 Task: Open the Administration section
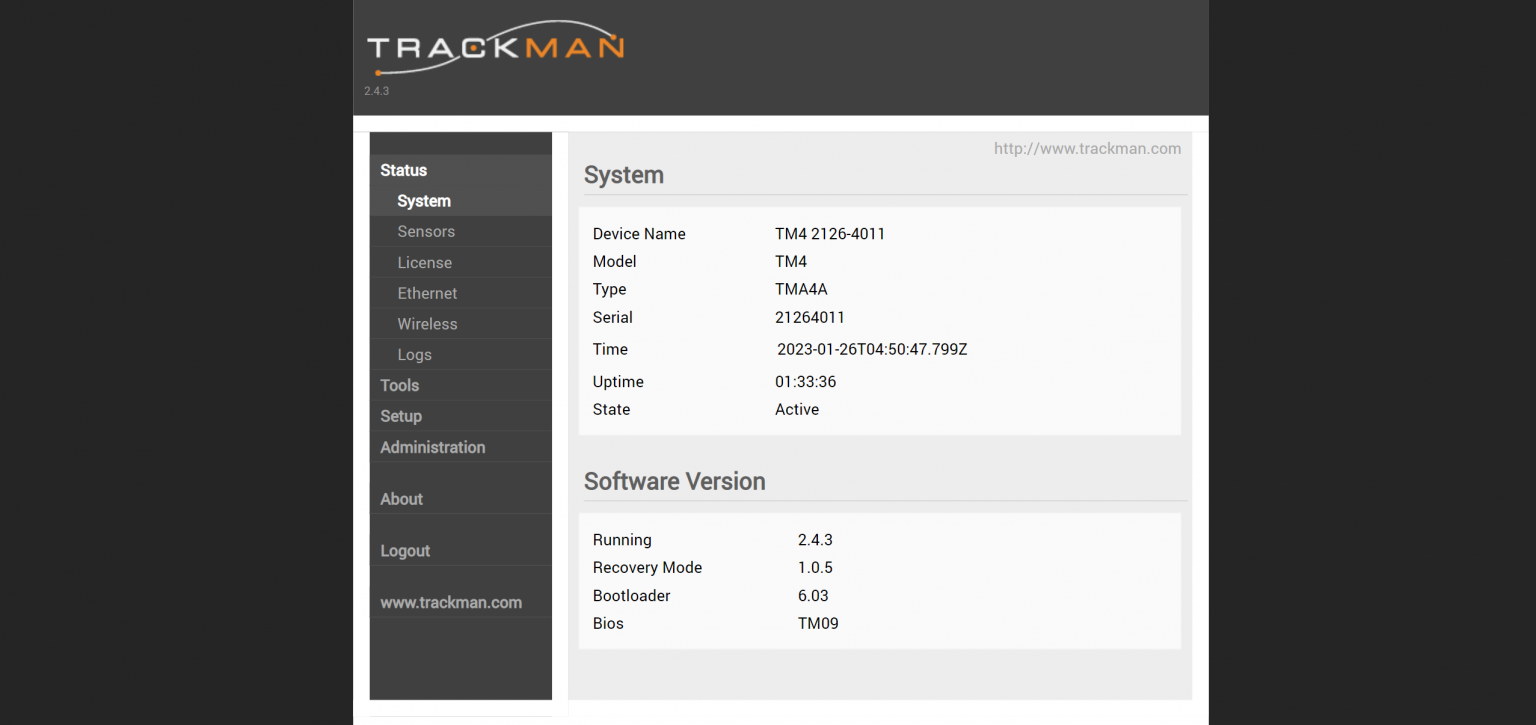pos(433,448)
